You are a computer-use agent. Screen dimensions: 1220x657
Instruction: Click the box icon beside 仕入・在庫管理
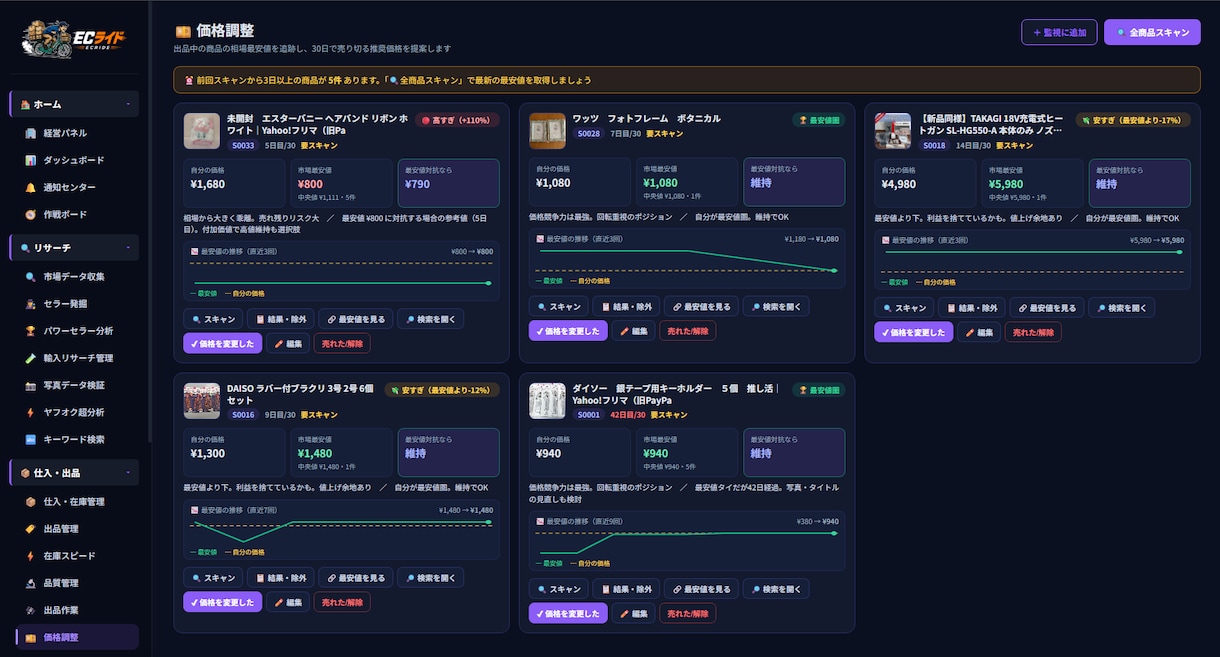point(30,502)
